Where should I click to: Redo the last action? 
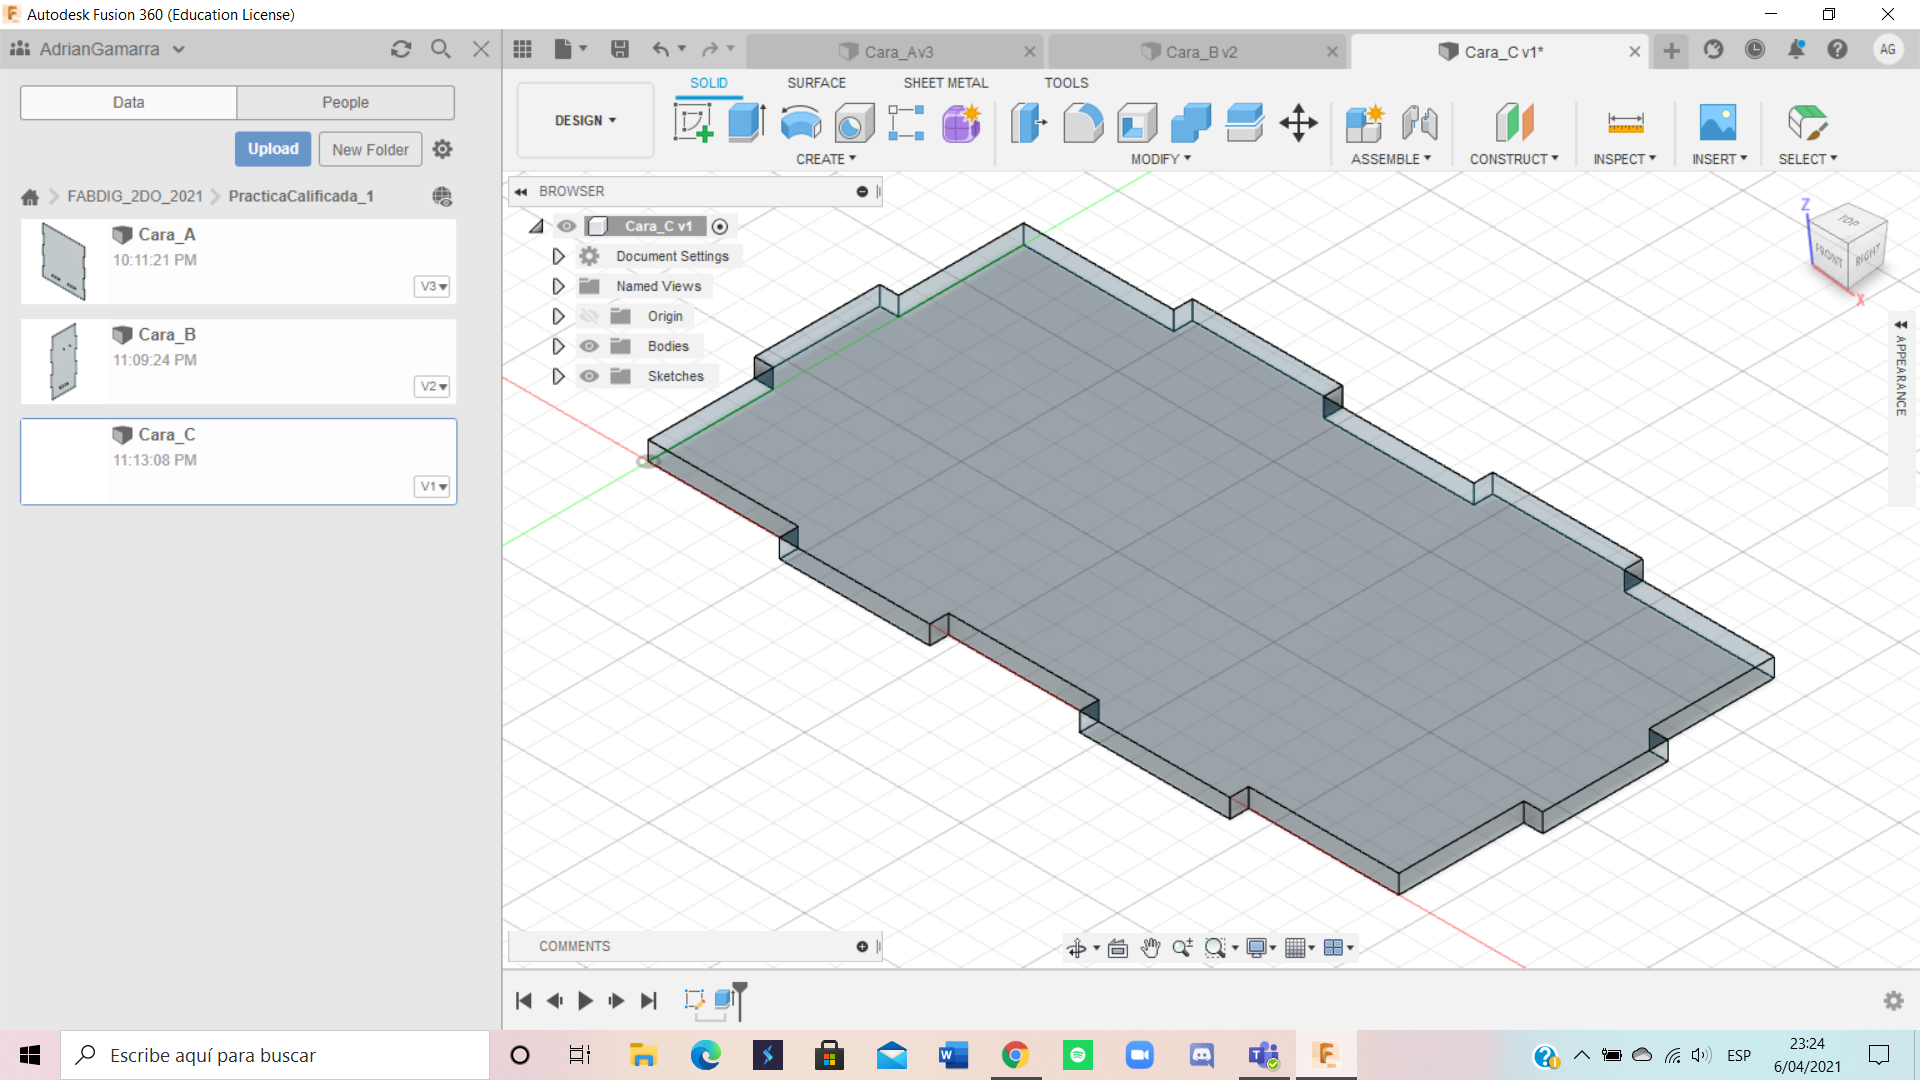pyautogui.click(x=710, y=49)
